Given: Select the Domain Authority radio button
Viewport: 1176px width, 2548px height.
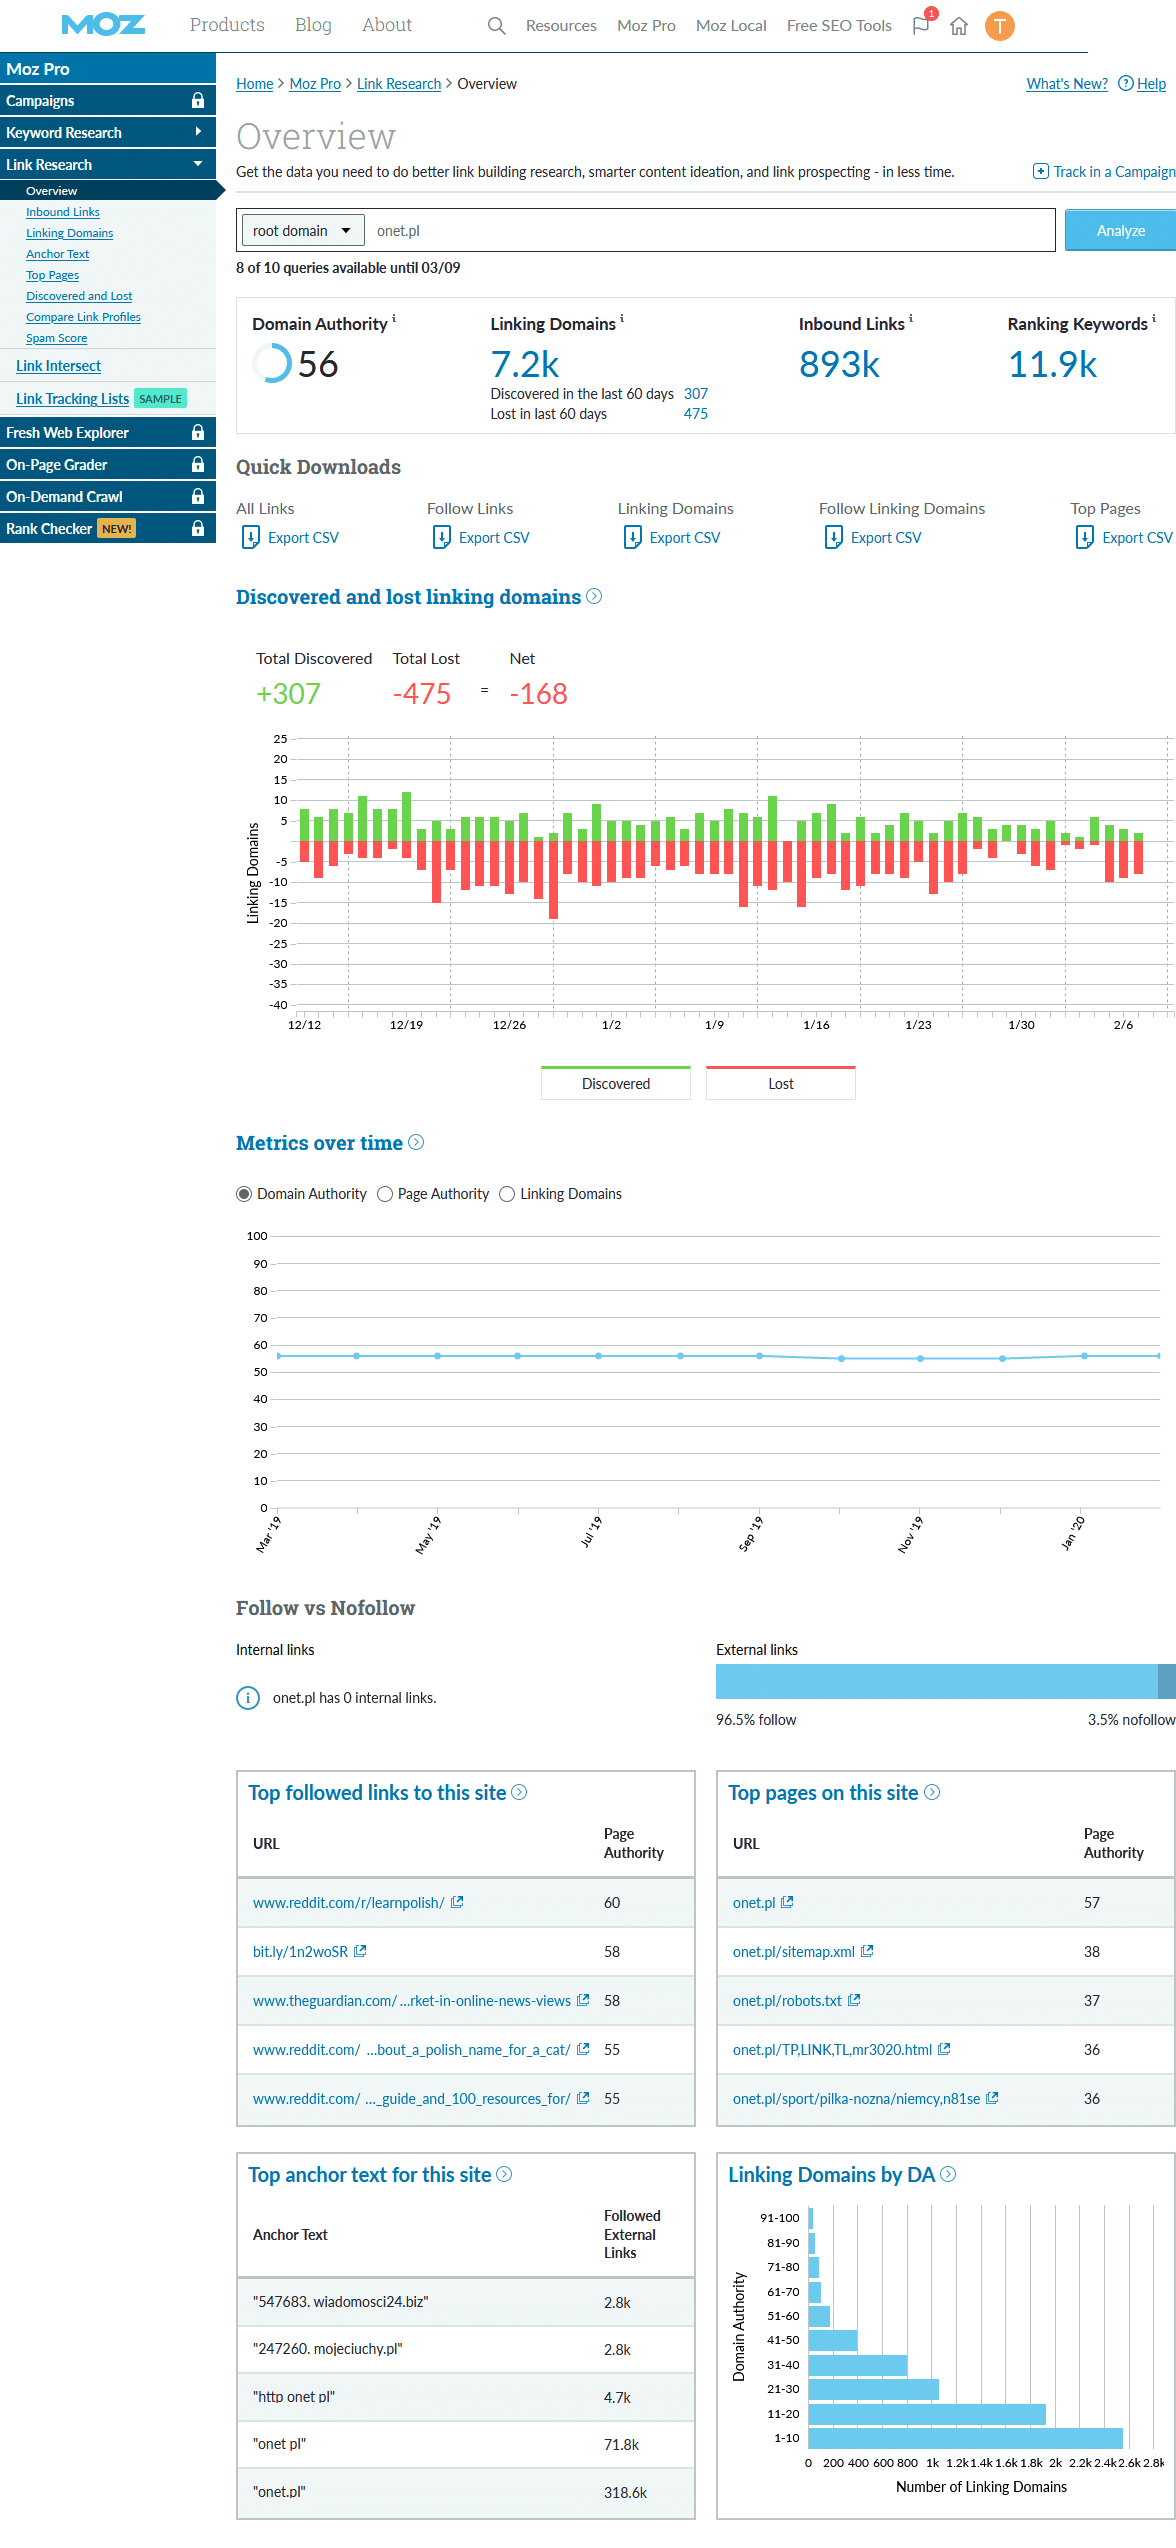Looking at the screenshot, I should coord(244,1194).
